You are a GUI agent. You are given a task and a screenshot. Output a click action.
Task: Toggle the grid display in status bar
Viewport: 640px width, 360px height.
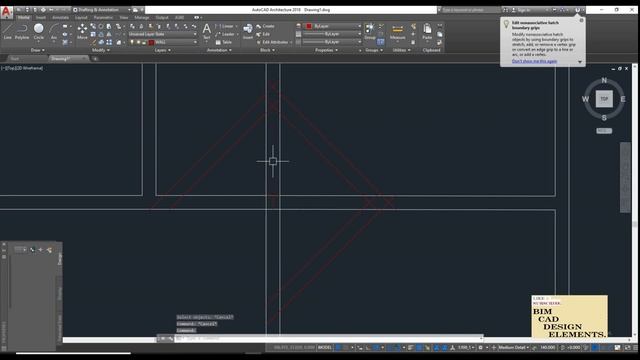(338, 348)
